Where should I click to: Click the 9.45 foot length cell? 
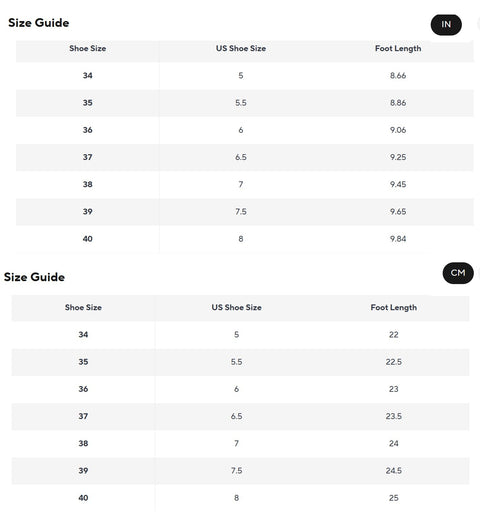pyautogui.click(x=398, y=184)
